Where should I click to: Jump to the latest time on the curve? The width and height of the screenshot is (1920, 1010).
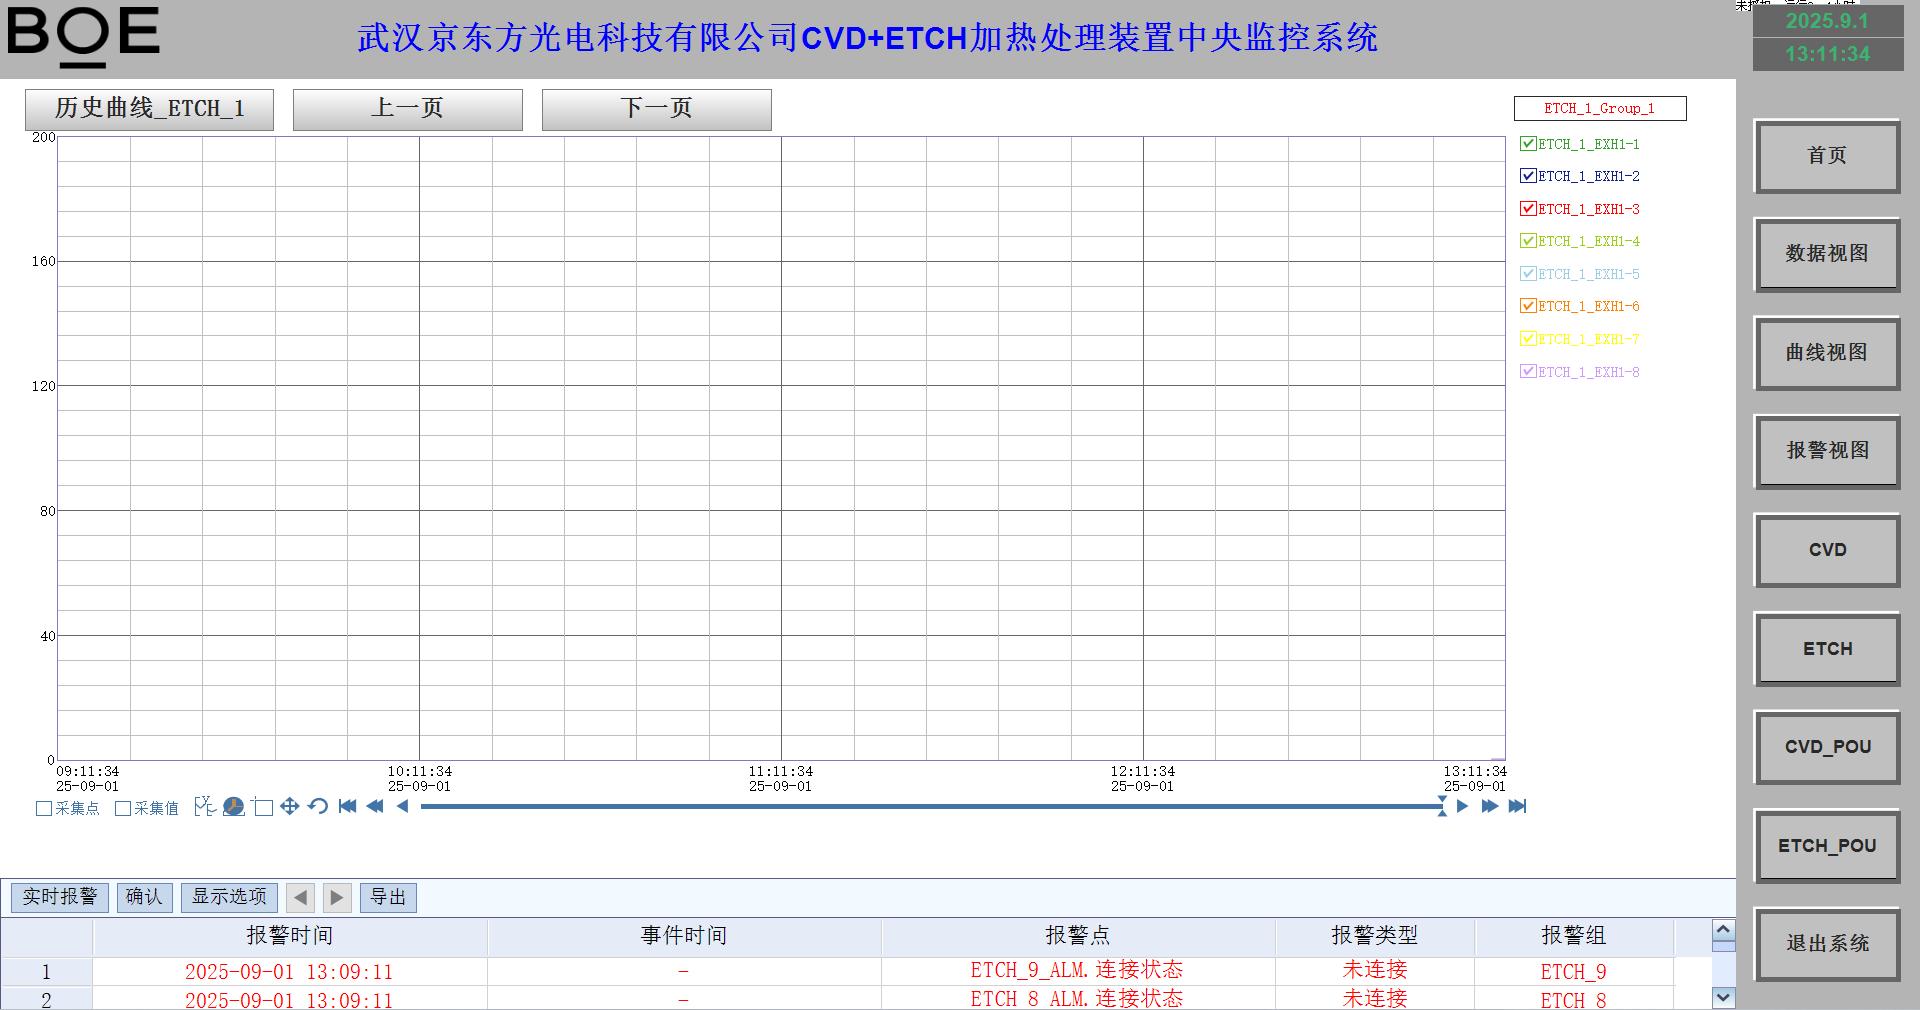1517,807
